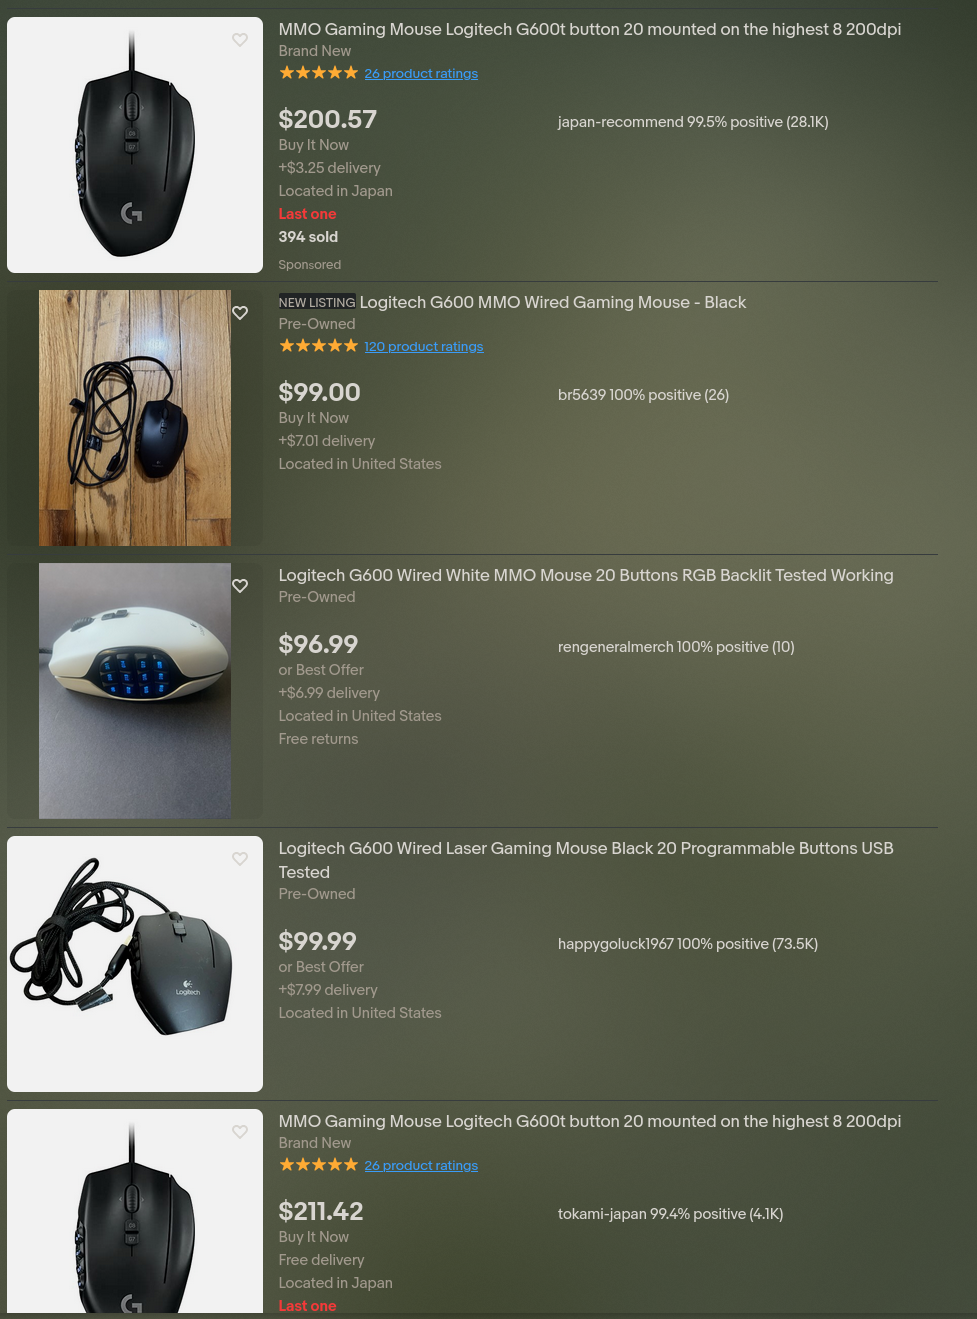The height and width of the screenshot is (1319, 977).
Task: Open the 120 product ratings link
Action: pyautogui.click(x=423, y=346)
